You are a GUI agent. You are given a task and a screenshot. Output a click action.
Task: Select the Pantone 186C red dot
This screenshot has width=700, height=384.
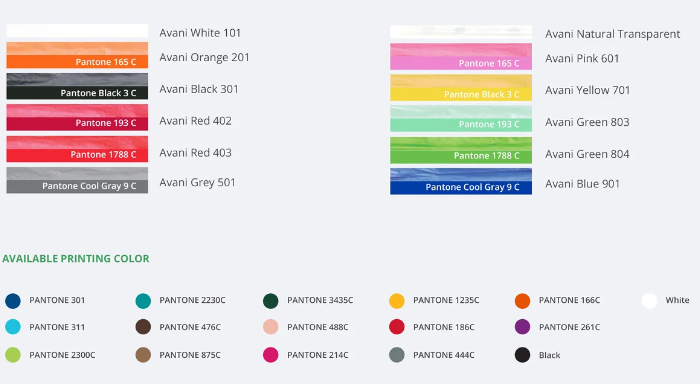tap(397, 327)
